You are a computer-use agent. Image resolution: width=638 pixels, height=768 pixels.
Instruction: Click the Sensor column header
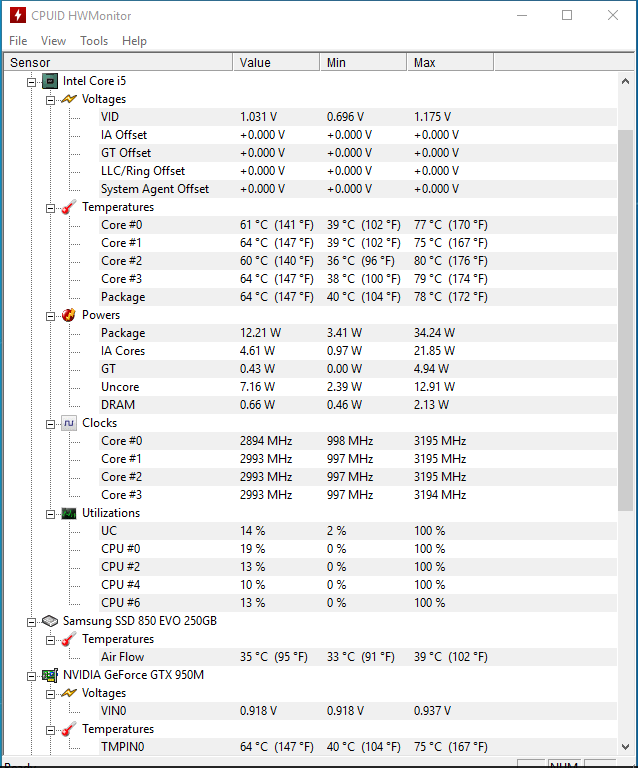(x=118, y=63)
